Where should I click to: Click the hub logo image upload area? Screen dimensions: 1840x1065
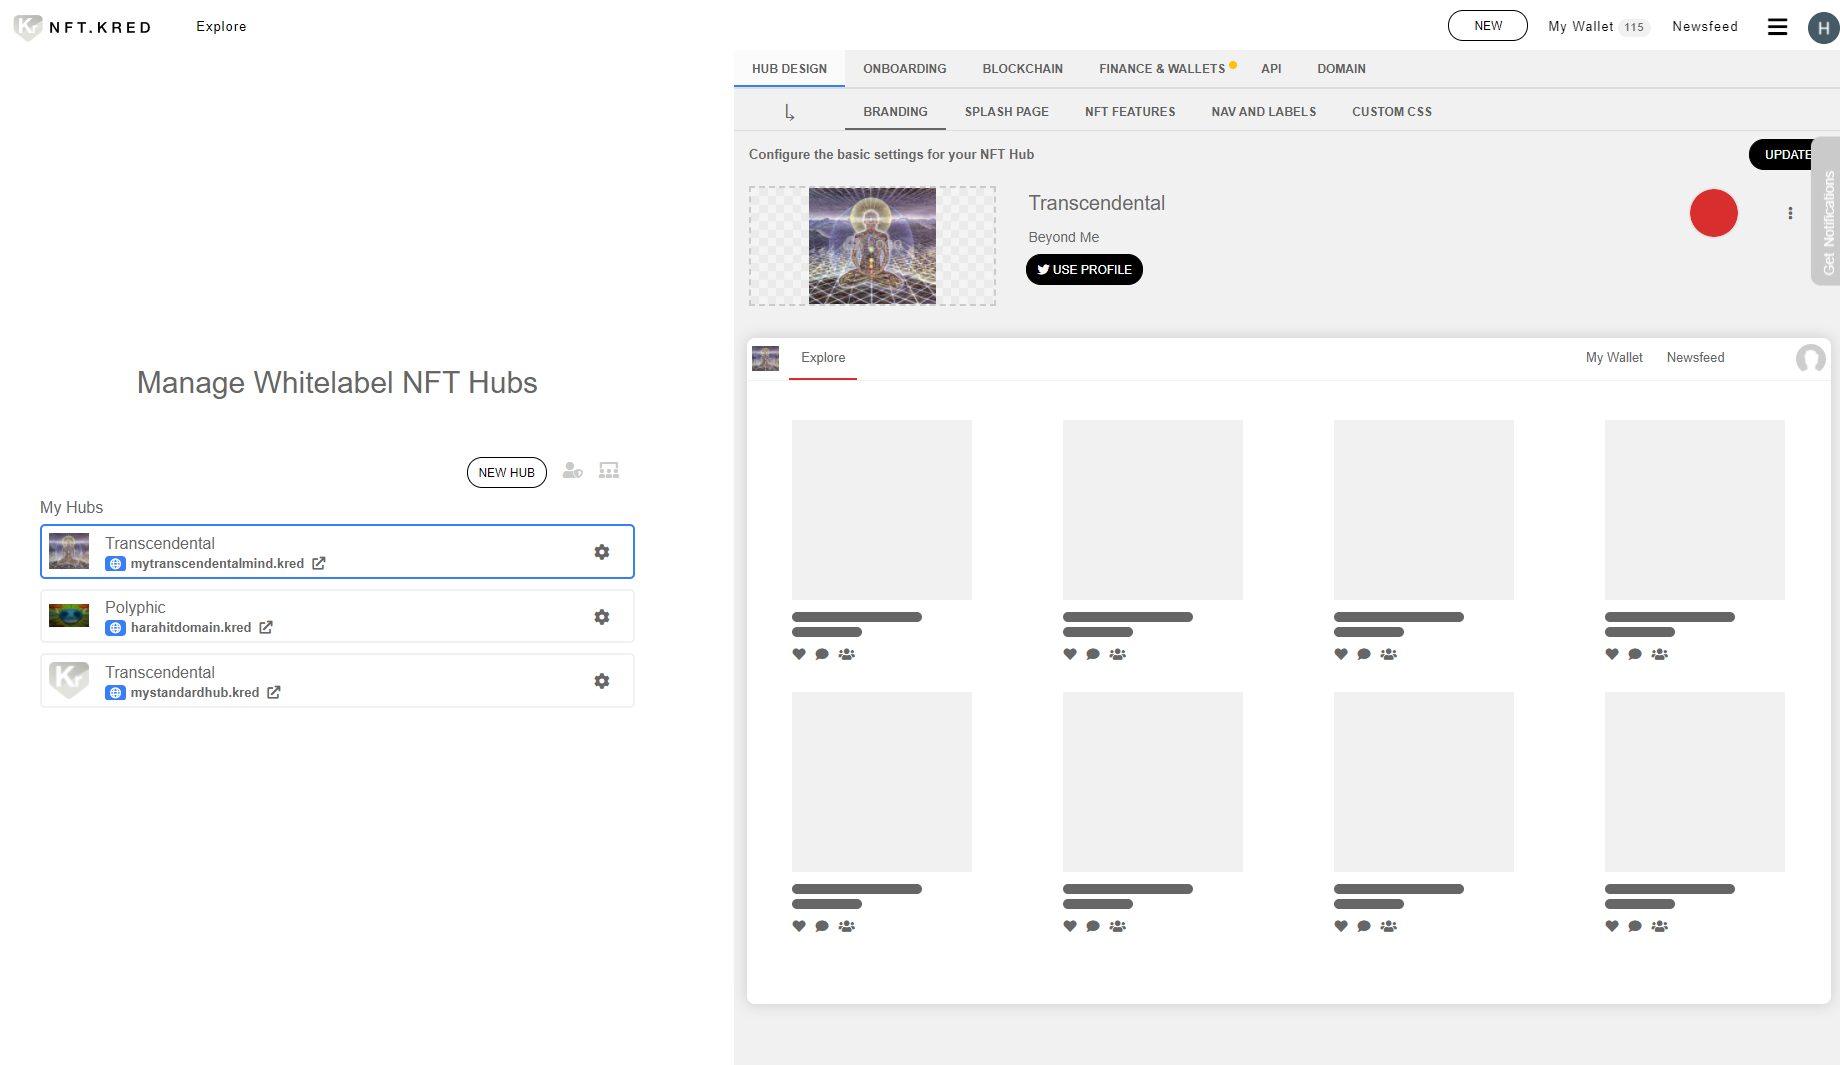tap(872, 246)
